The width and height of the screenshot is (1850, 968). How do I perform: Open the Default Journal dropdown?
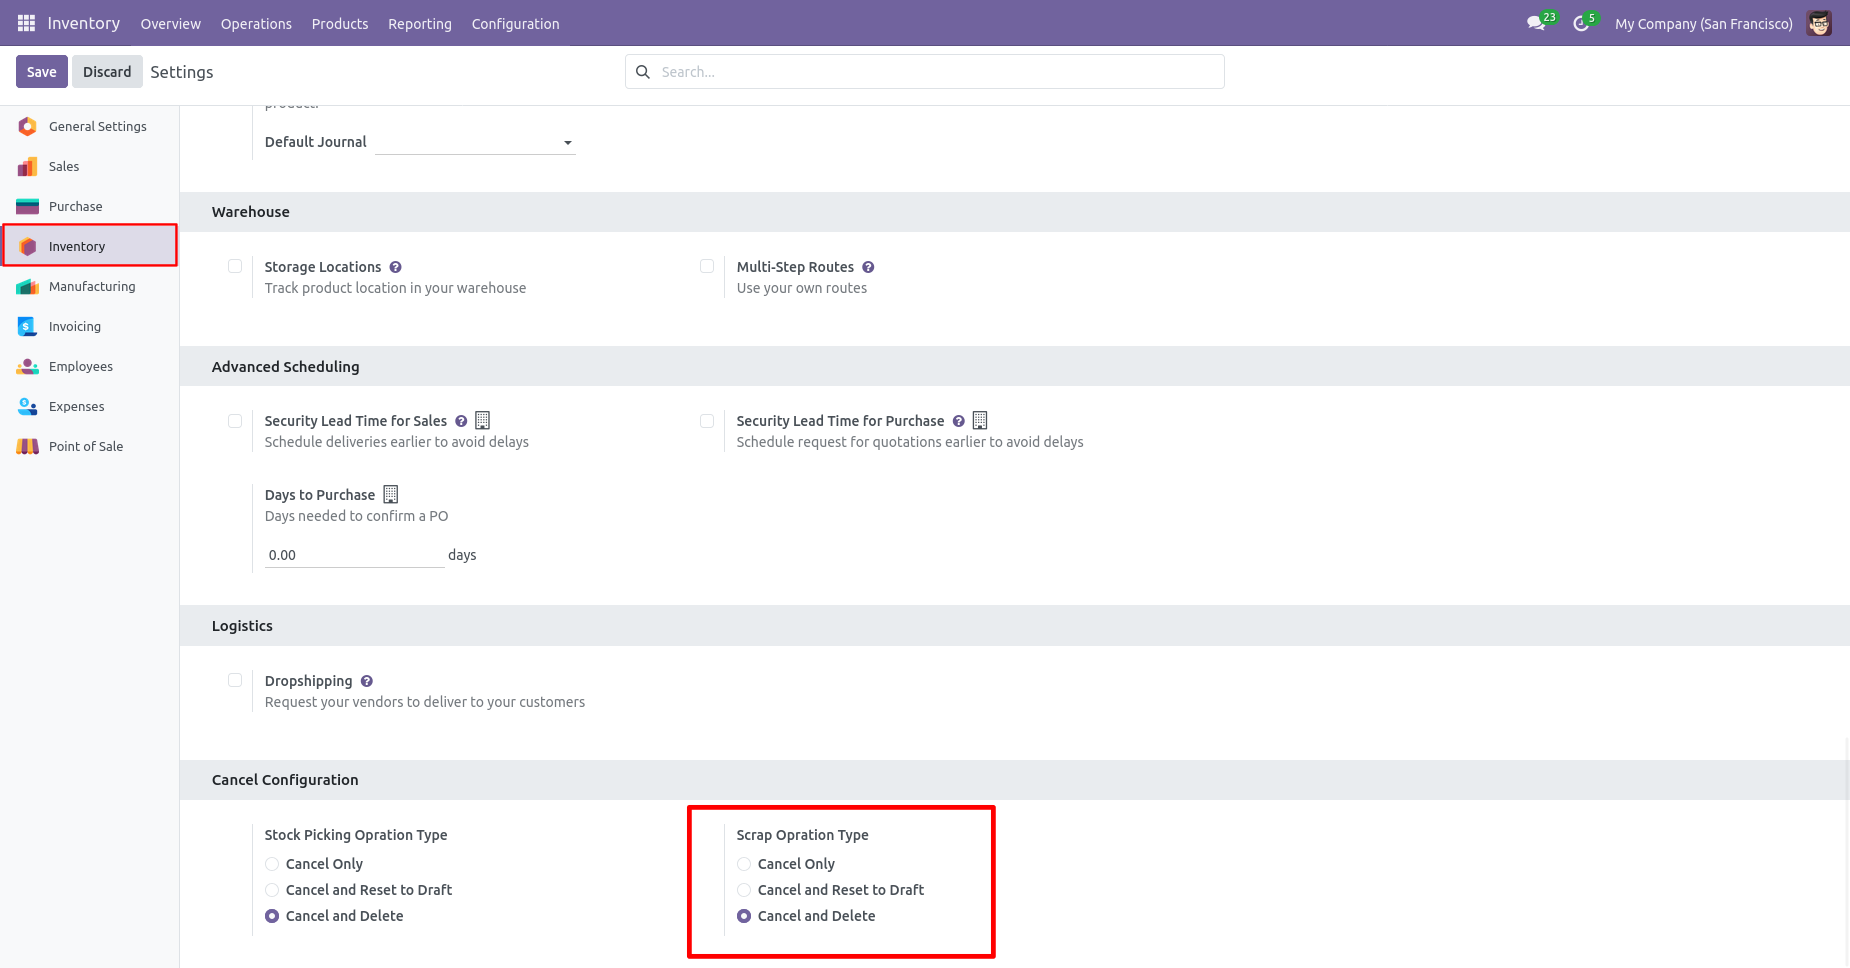475,142
